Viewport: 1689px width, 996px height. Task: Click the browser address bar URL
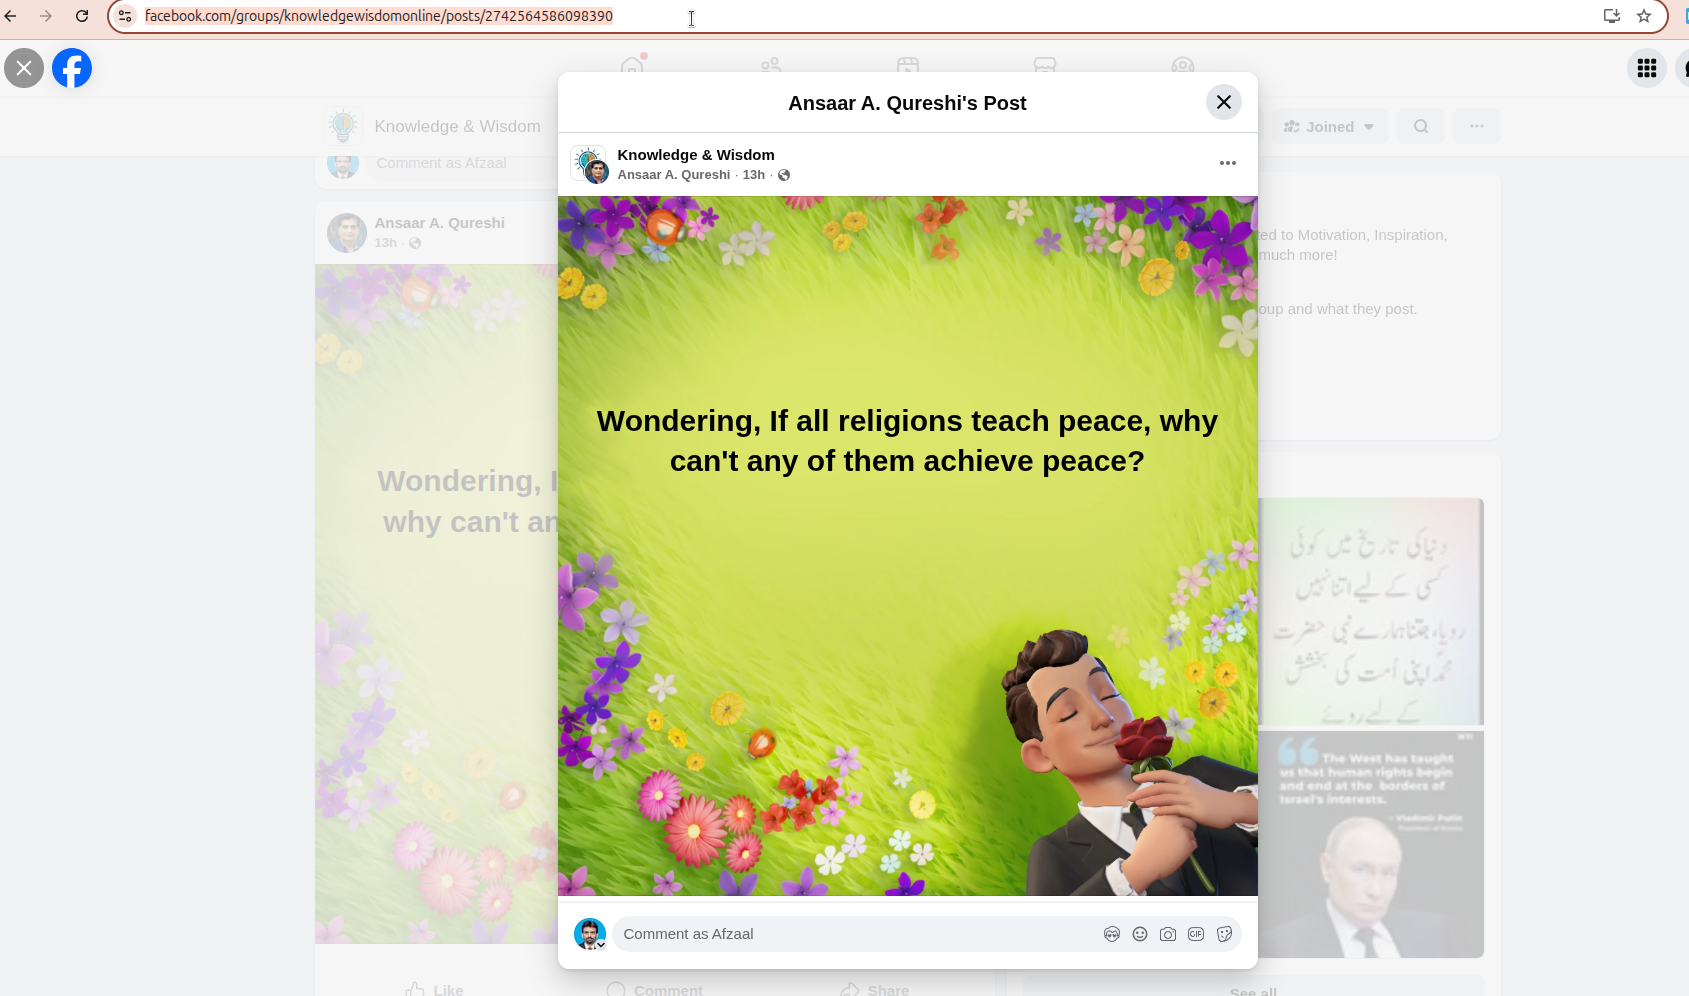coord(379,16)
